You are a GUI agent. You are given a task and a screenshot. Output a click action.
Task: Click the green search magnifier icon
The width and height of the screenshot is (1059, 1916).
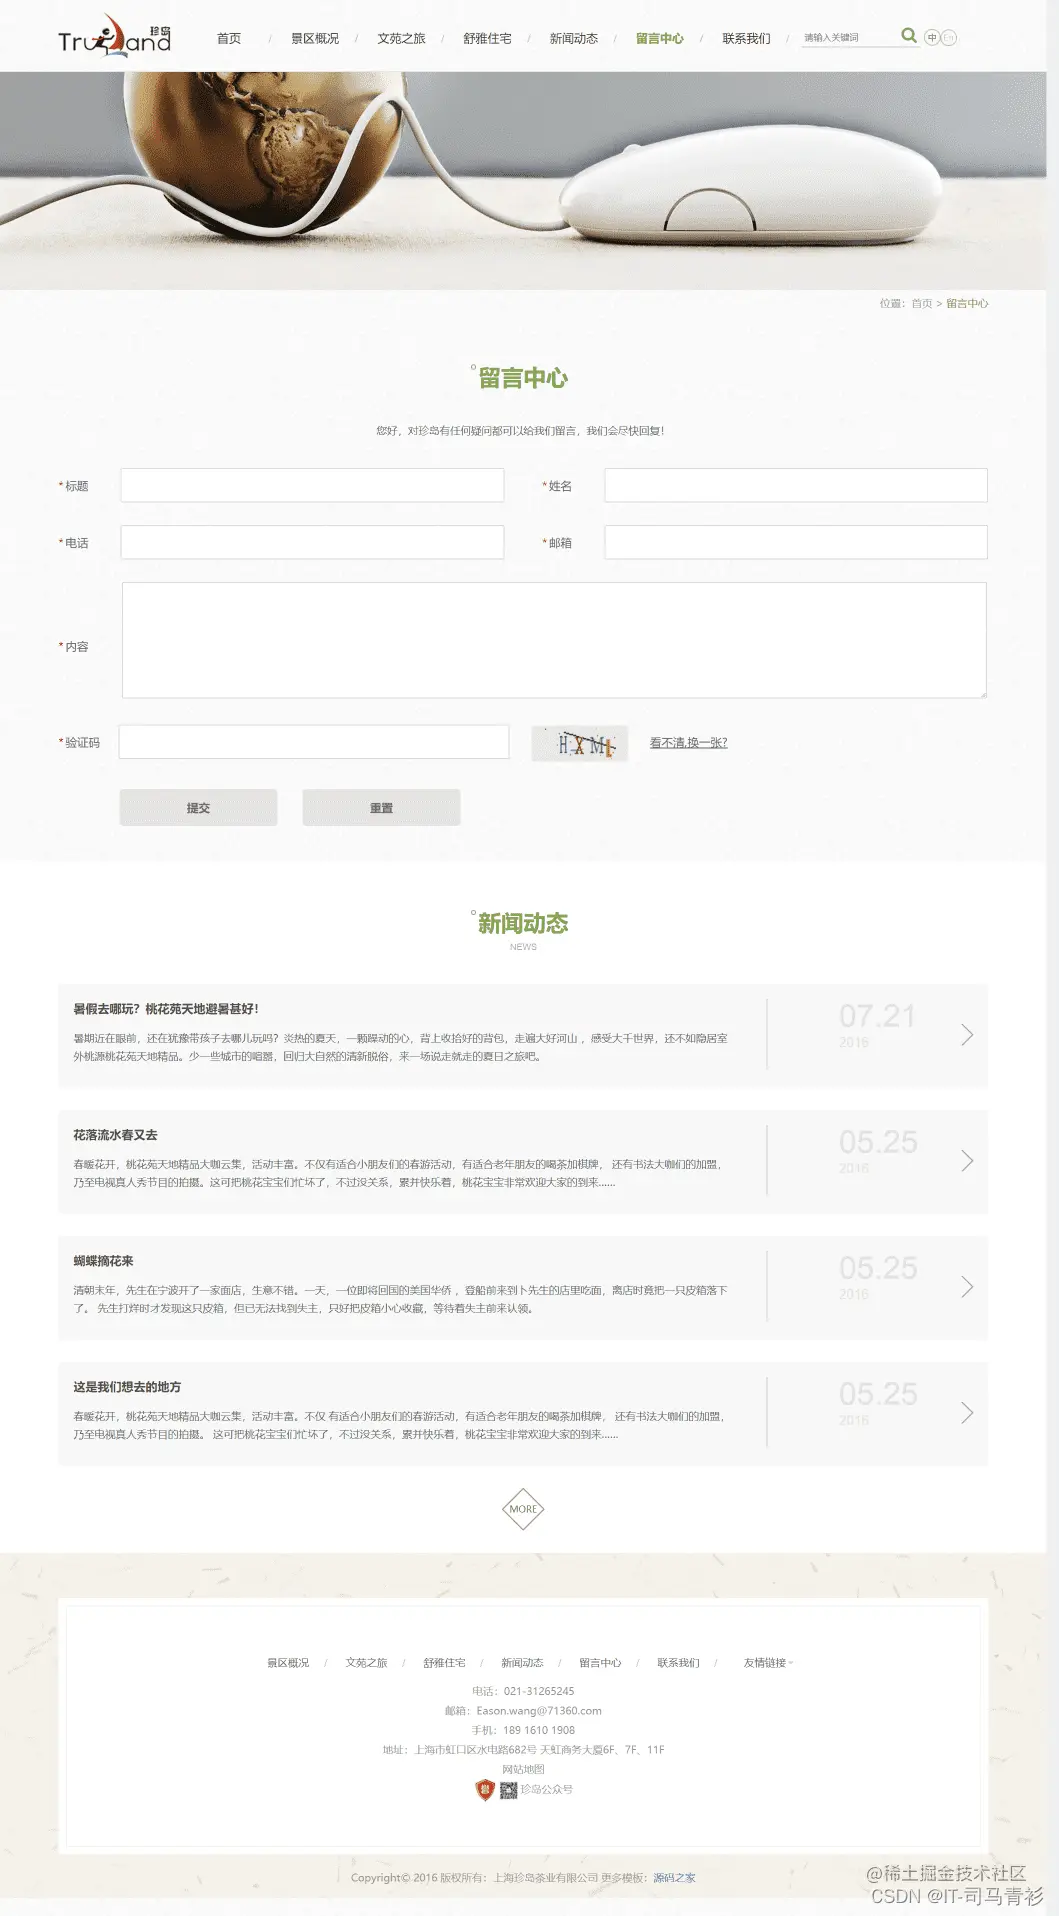(908, 36)
